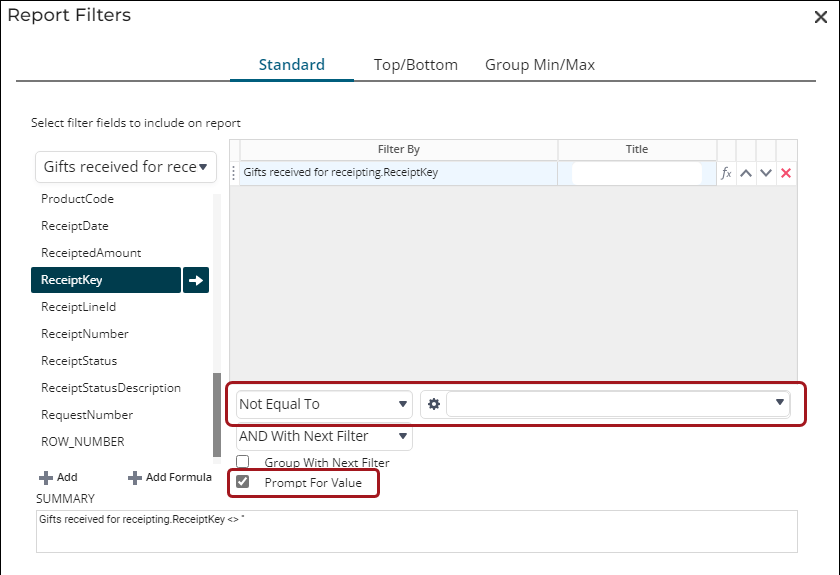Select the ReceiptKey field in list
Screen dimensions: 840x575
coord(106,280)
